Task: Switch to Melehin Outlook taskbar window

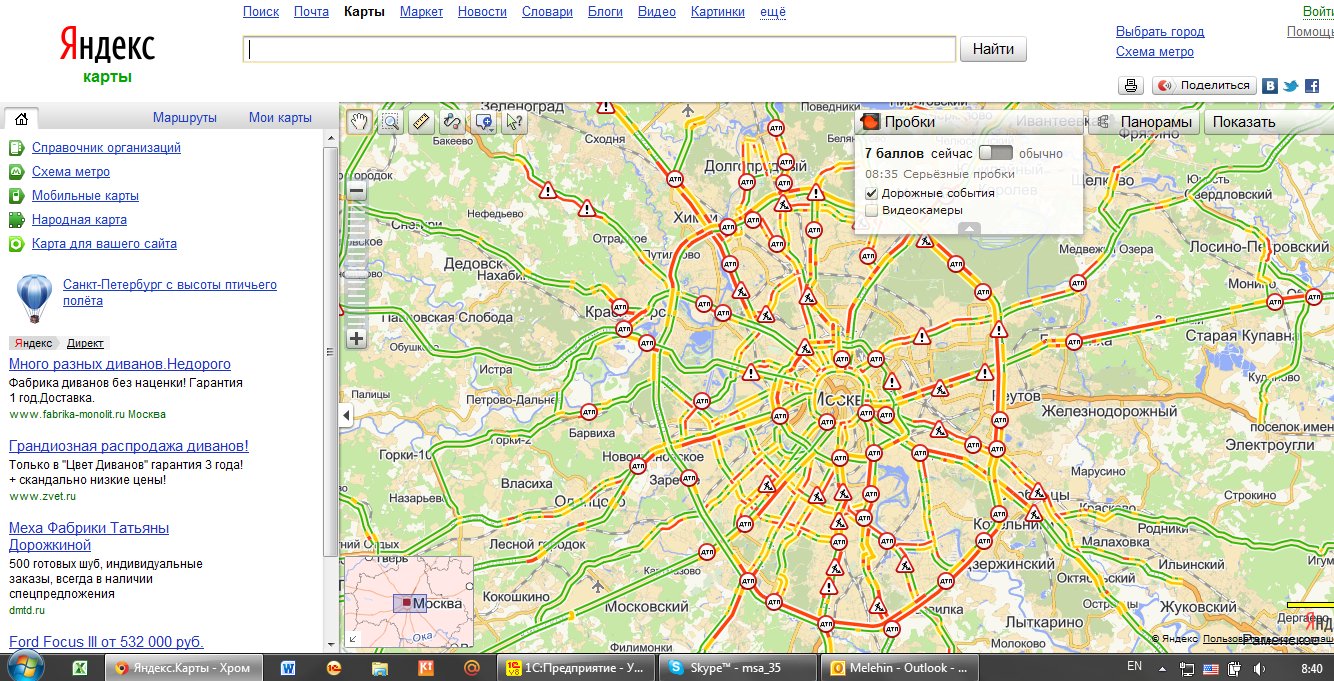Action: 899,668
